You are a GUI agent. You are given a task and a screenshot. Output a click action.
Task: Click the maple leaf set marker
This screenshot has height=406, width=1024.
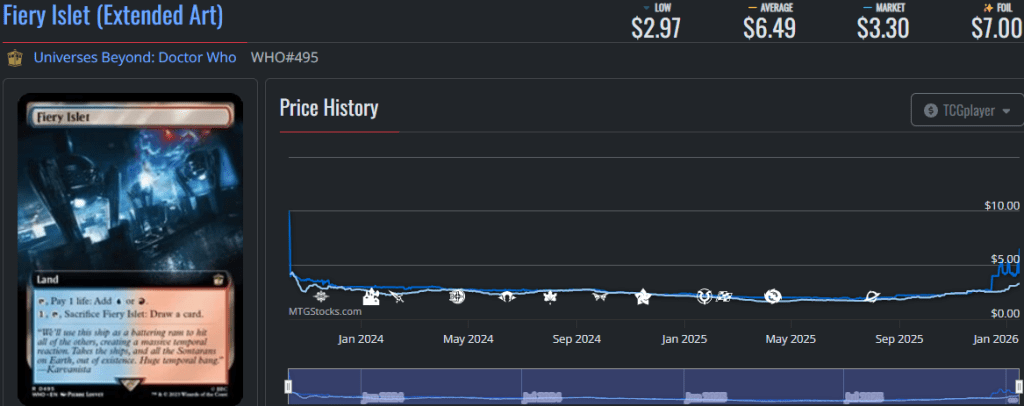[548, 296]
